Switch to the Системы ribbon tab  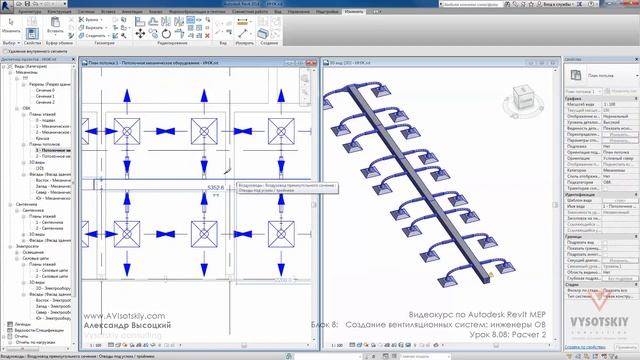click(86, 12)
